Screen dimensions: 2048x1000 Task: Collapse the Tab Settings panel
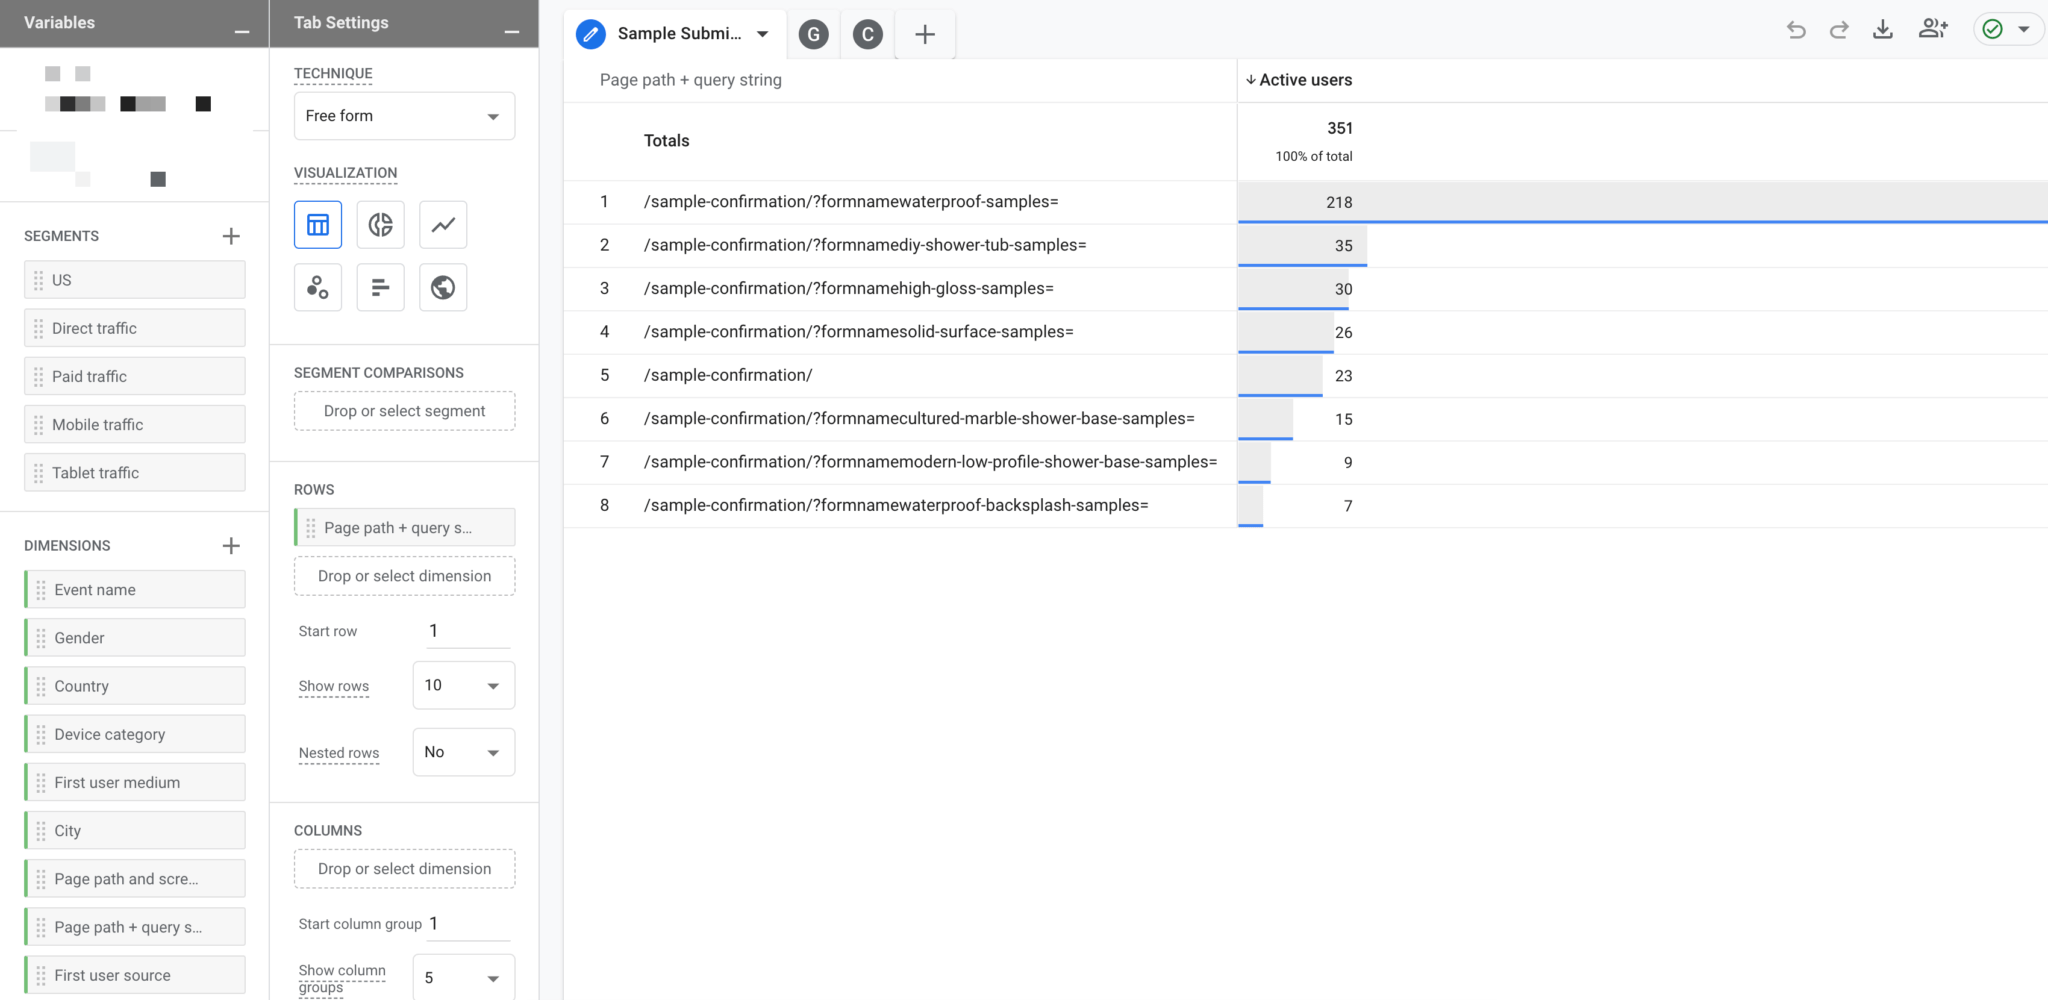[512, 32]
